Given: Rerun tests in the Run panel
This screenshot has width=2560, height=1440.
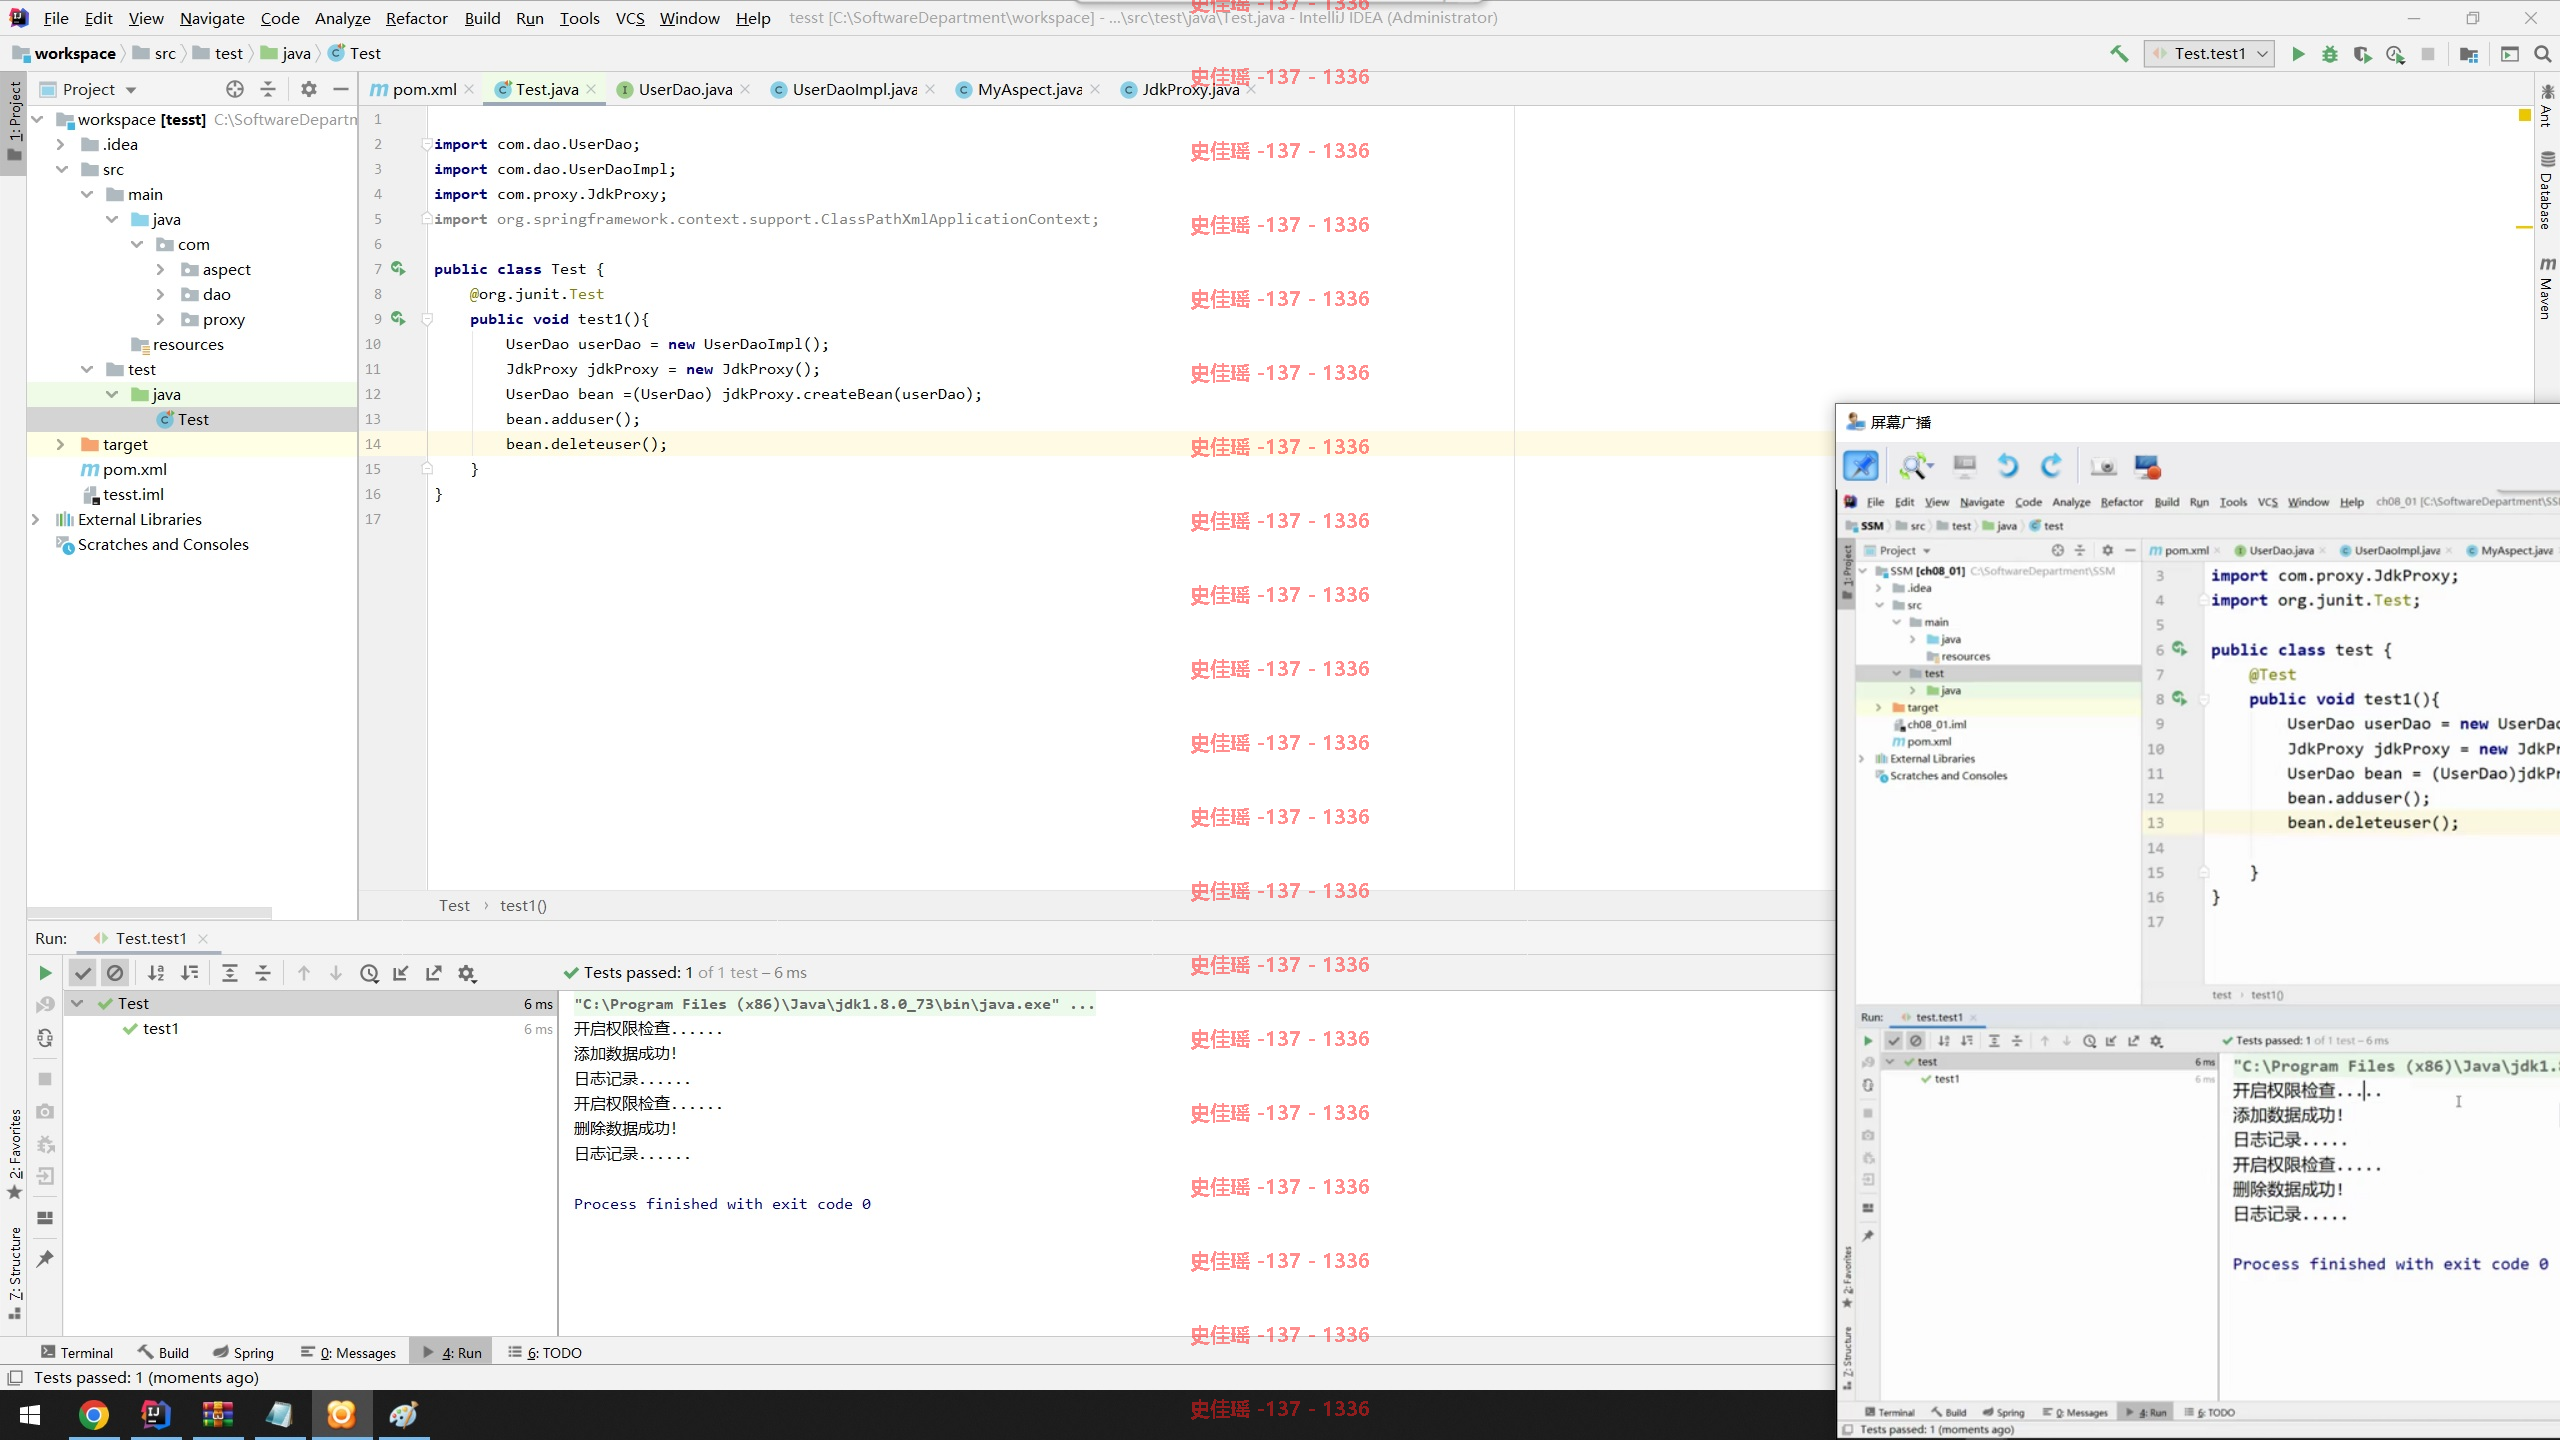Looking at the screenshot, I should coord(45,973).
